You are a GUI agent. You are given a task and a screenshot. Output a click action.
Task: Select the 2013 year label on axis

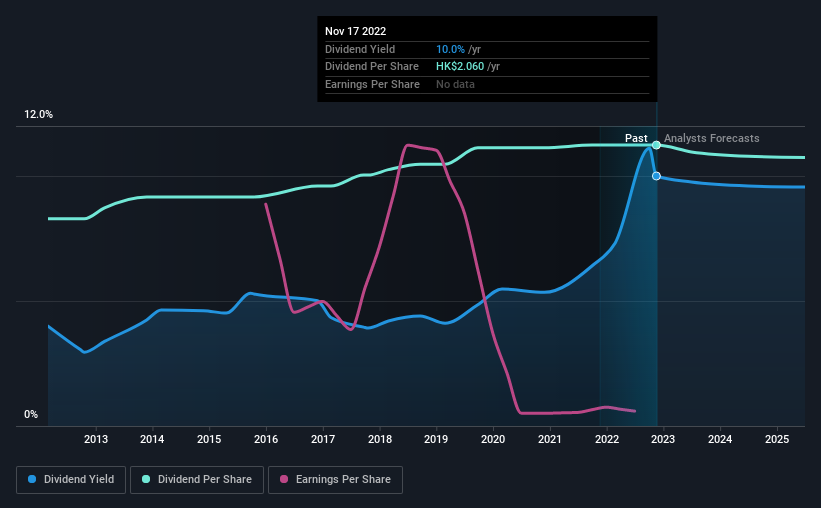coord(96,439)
